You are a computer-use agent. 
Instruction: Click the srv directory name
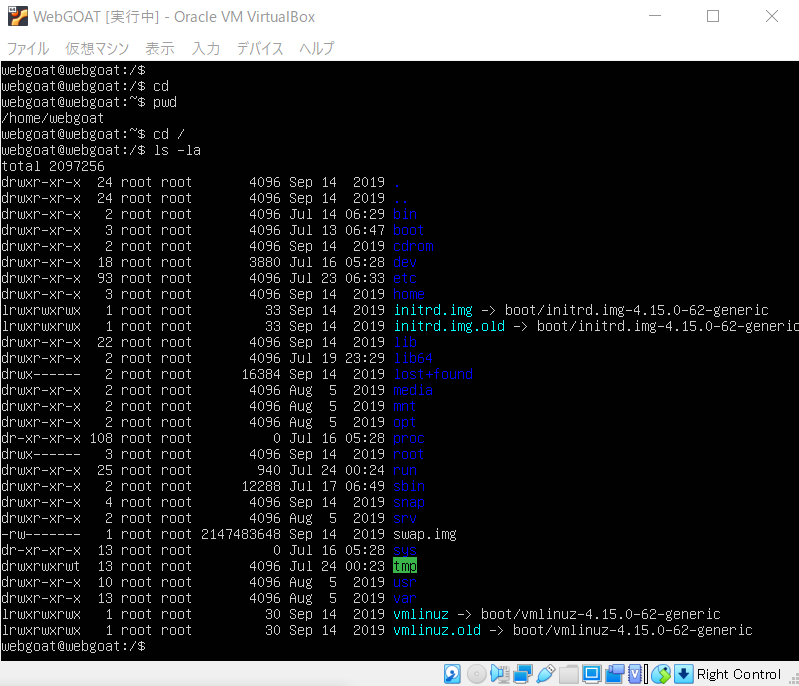[x=405, y=518]
